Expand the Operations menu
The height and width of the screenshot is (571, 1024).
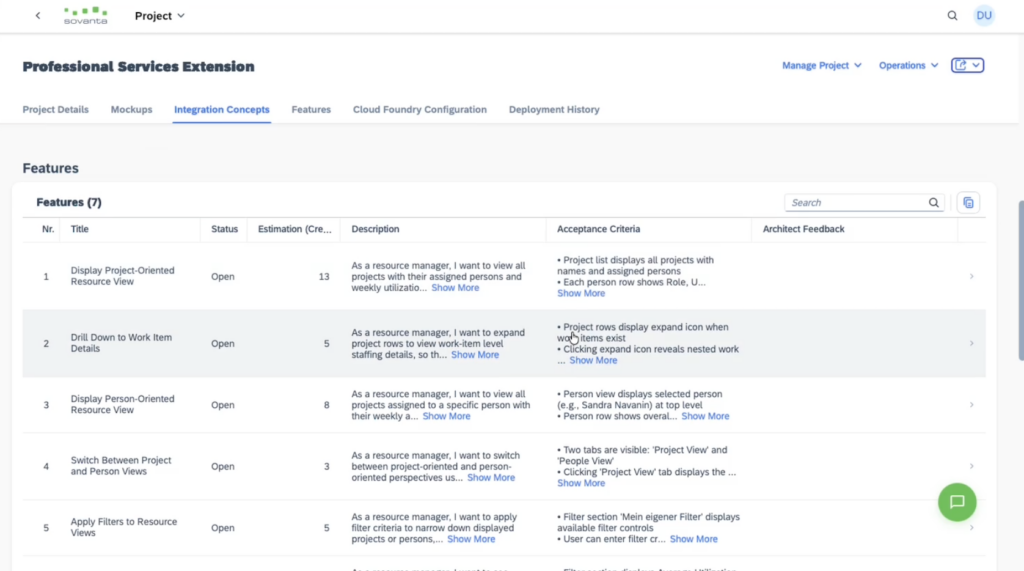click(908, 66)
